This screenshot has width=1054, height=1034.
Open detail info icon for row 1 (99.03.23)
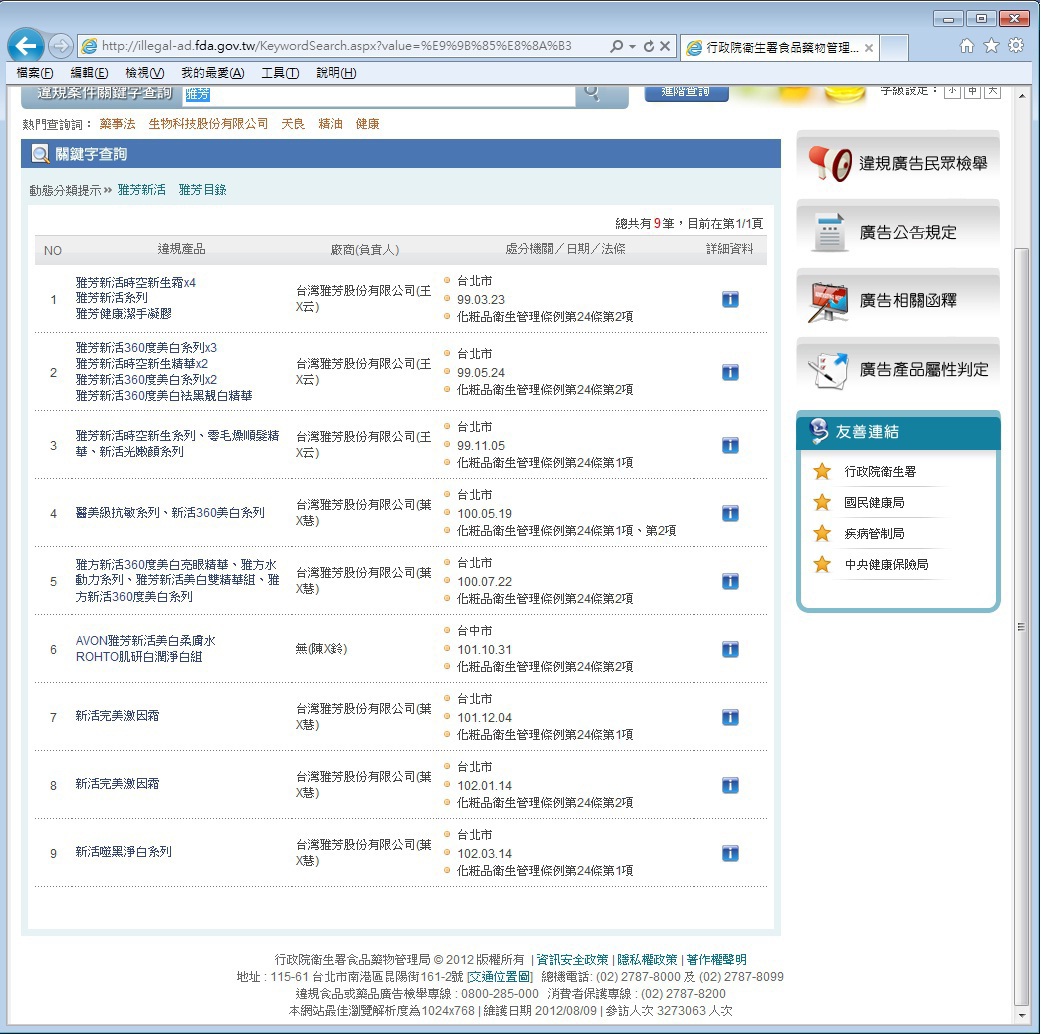coord(730,299)
